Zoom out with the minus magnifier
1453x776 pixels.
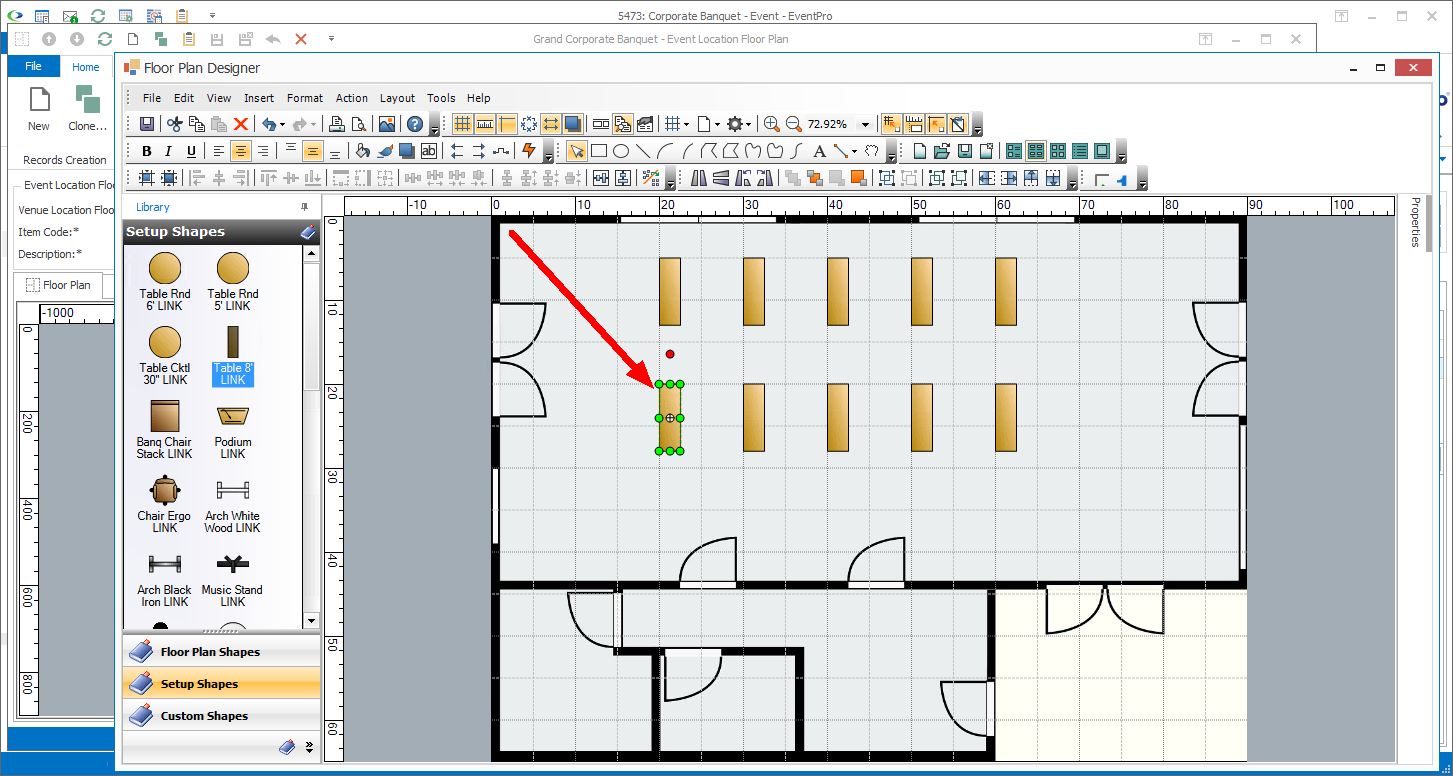click(793, 124)
